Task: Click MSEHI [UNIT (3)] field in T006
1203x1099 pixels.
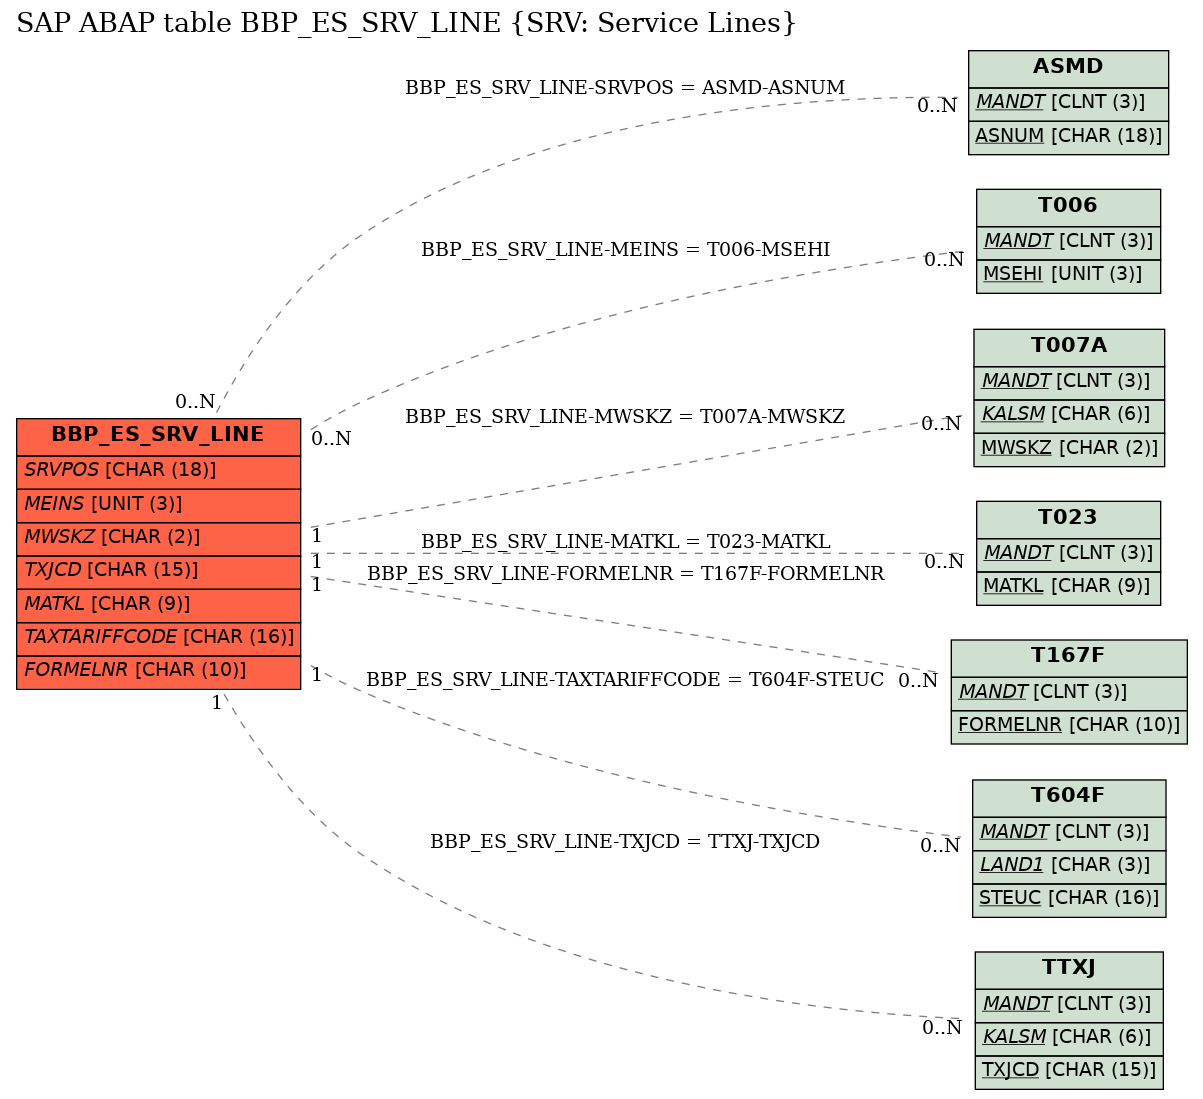Action: (1068, 275)
